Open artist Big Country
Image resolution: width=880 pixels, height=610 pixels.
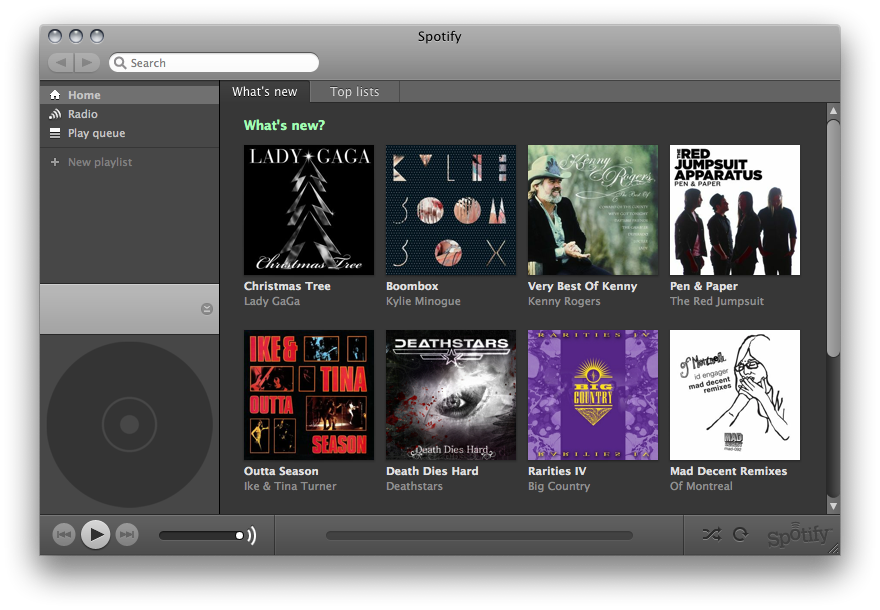coord(559,487)
